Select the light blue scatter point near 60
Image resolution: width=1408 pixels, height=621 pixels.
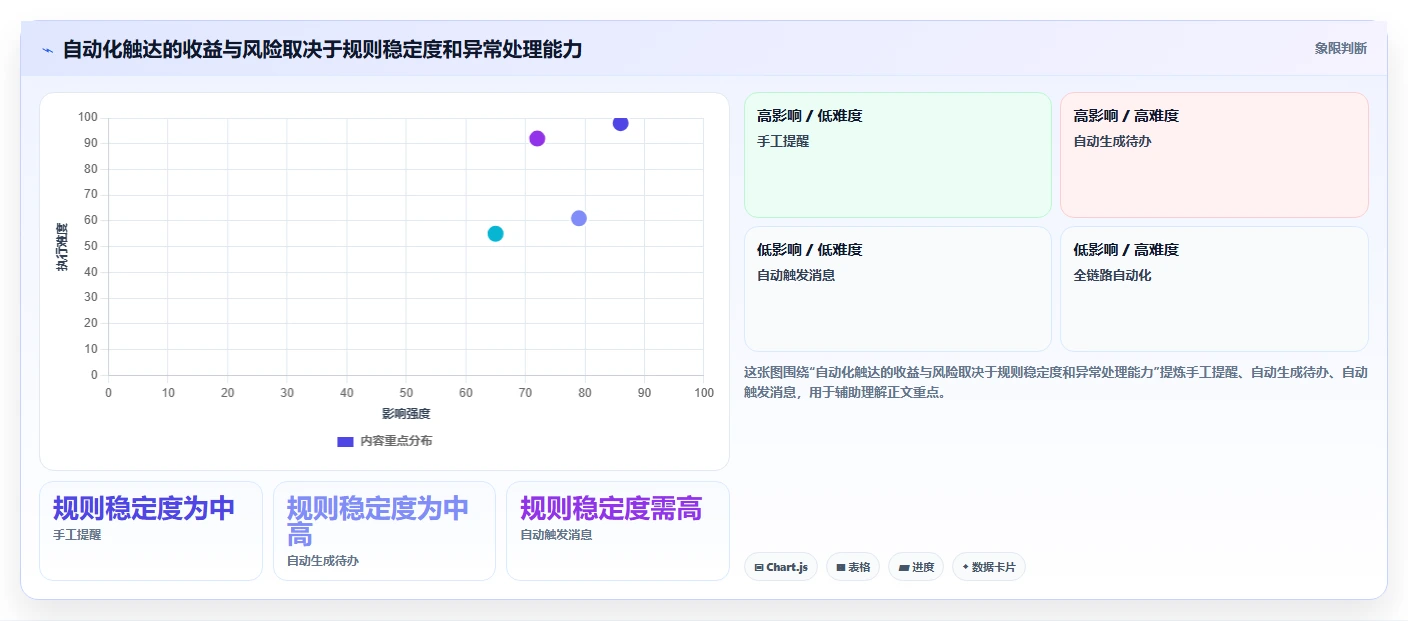click(x=579, y=218)
